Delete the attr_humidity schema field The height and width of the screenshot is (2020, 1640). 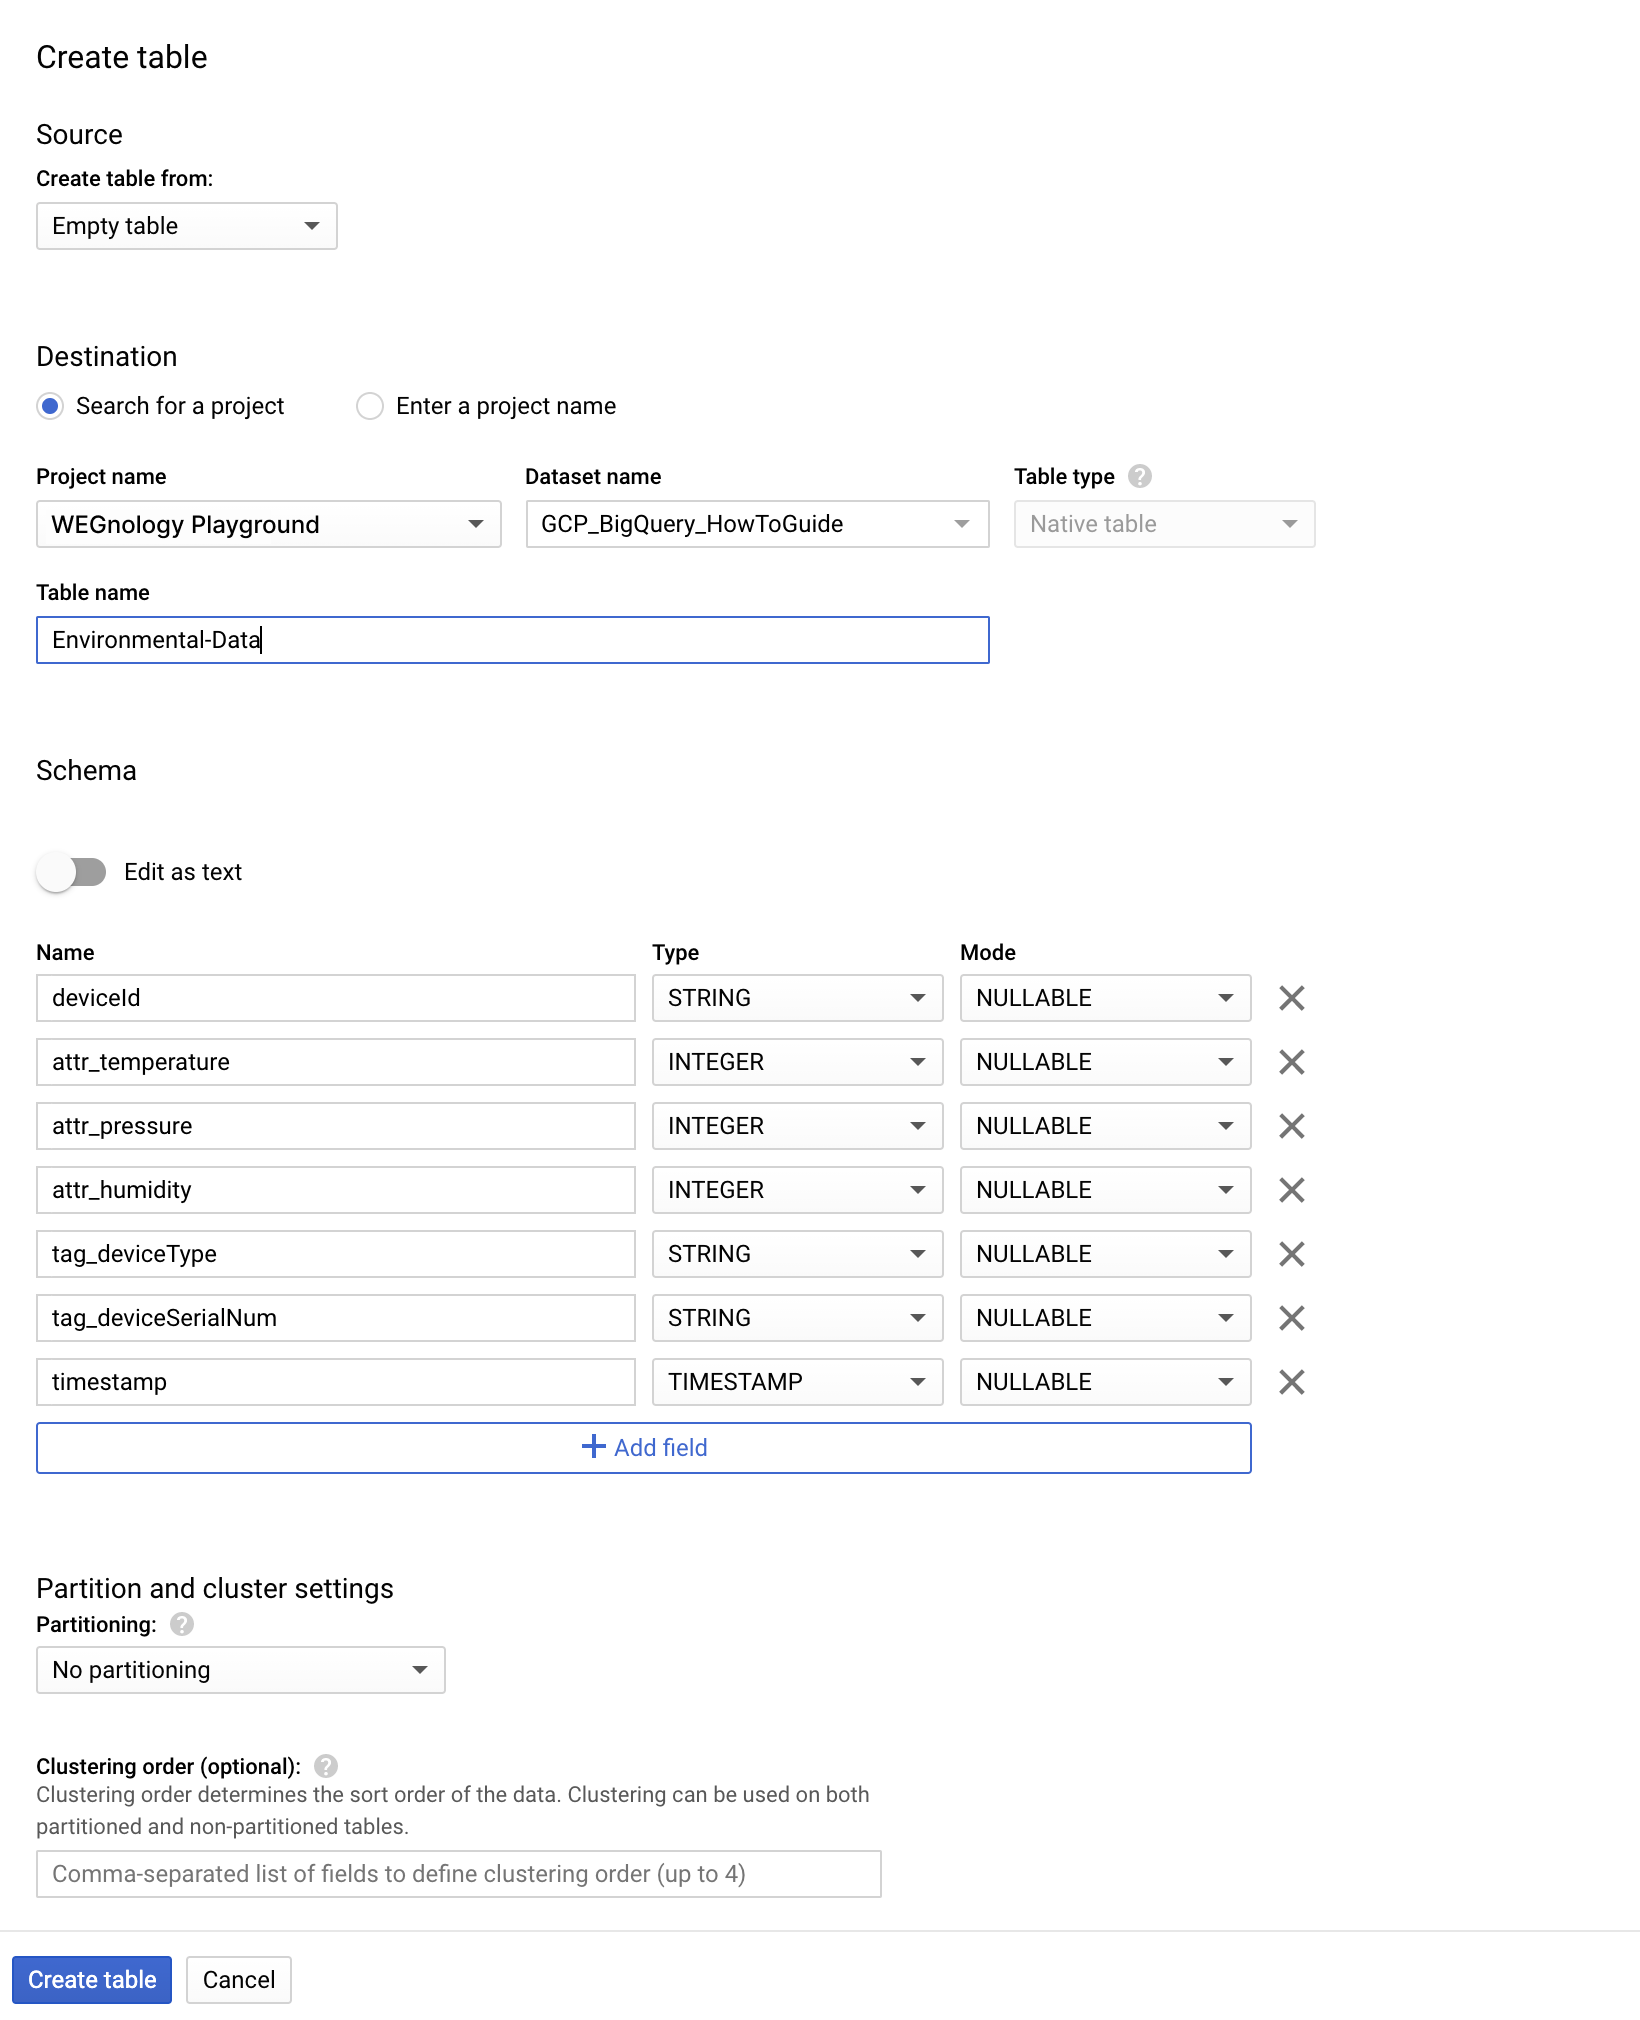1291,1190
